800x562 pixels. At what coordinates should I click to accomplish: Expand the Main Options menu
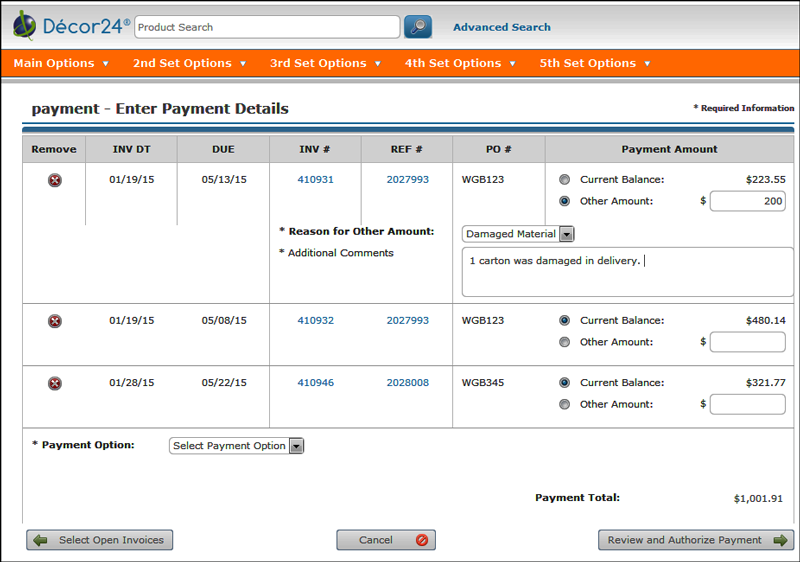[61, 63]
